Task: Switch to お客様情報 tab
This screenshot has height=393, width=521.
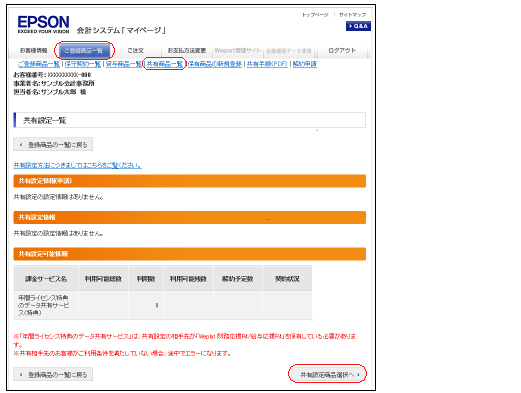Action: tap(34, 51)
